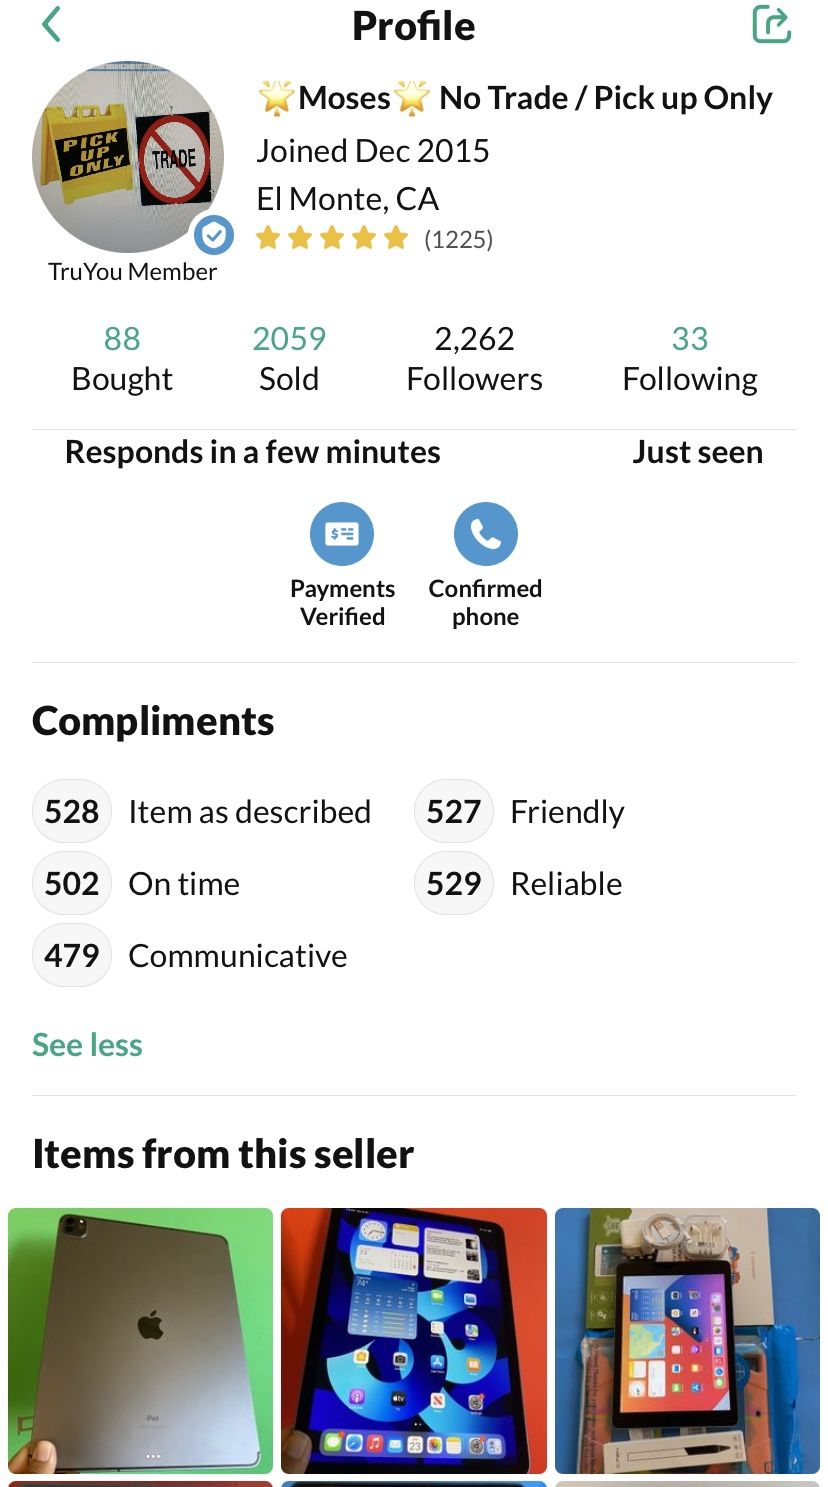Tap the 527 Friendly compliment

(x=521, y=811)
